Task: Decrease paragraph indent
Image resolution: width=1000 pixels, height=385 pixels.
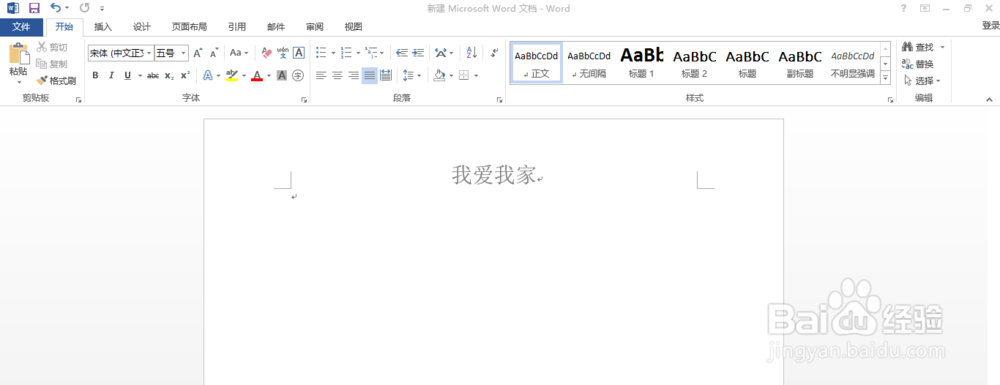Action: tap(402, 53)
